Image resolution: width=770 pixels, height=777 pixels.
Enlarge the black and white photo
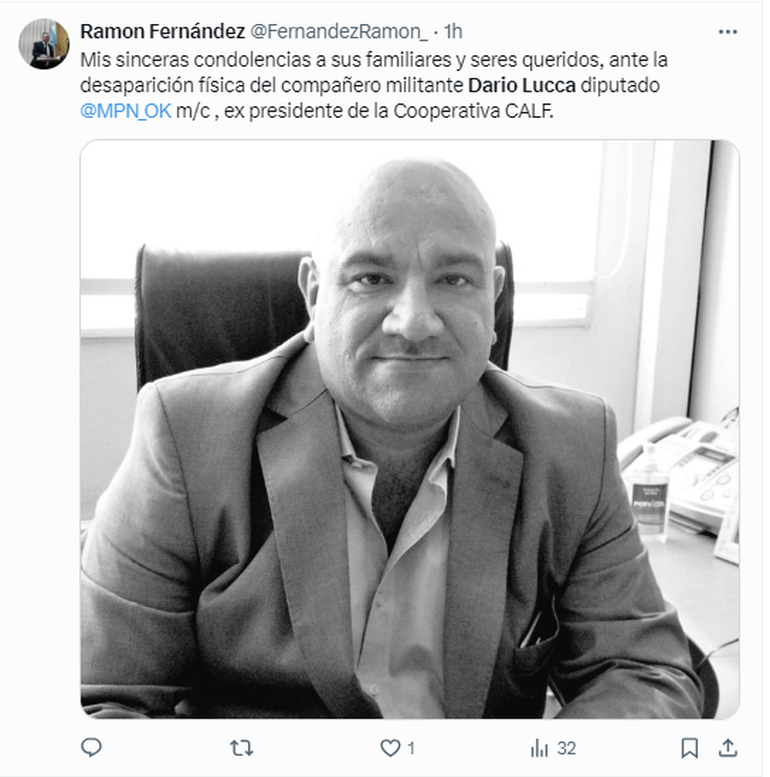[x=410, y=429]
